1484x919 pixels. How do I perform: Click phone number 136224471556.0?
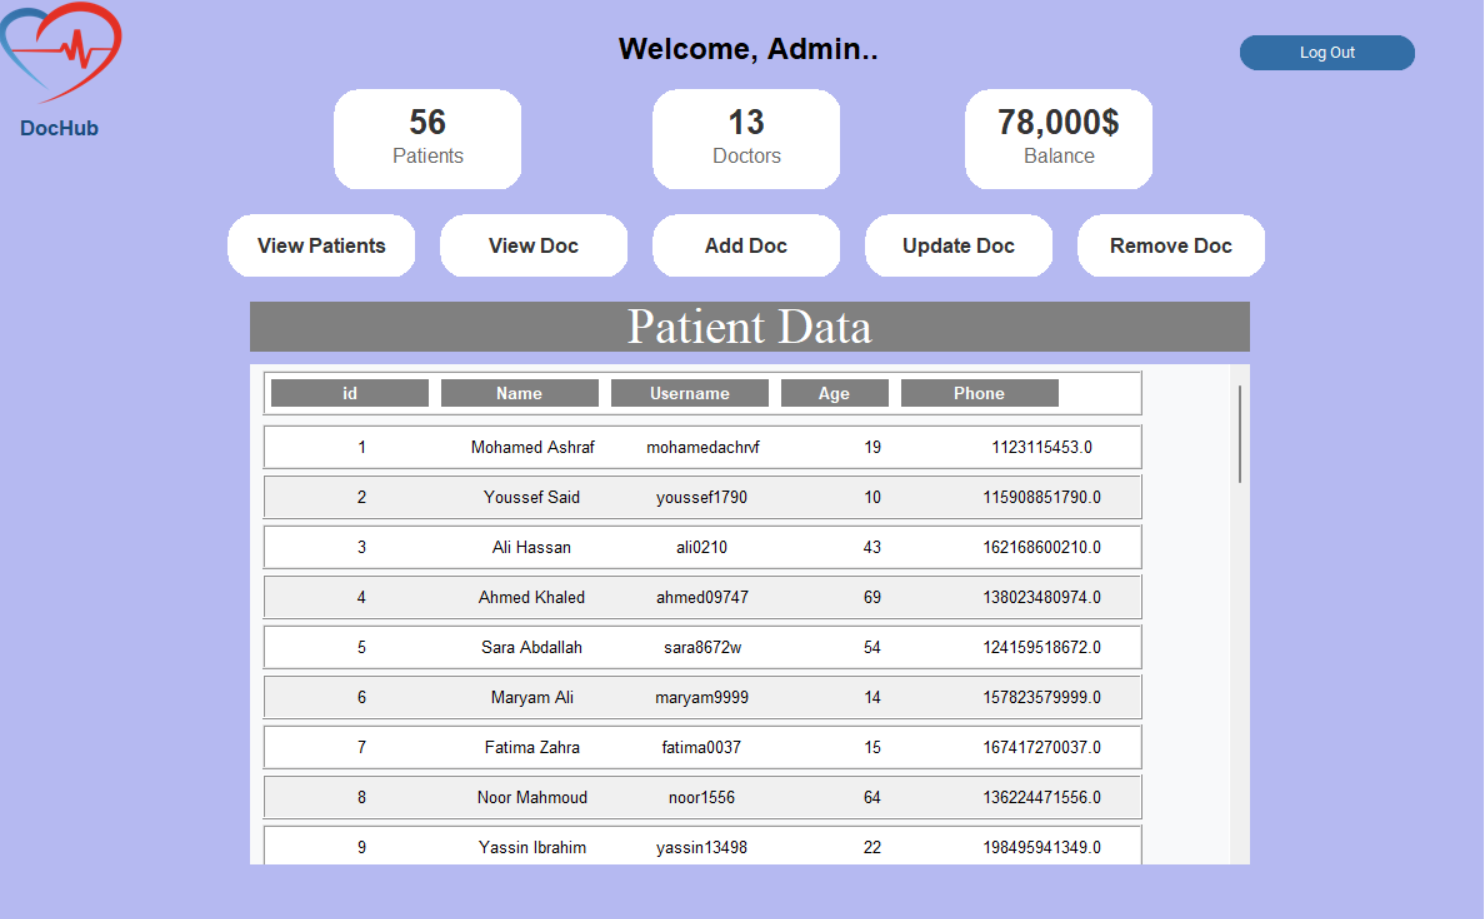point(1042,797)
